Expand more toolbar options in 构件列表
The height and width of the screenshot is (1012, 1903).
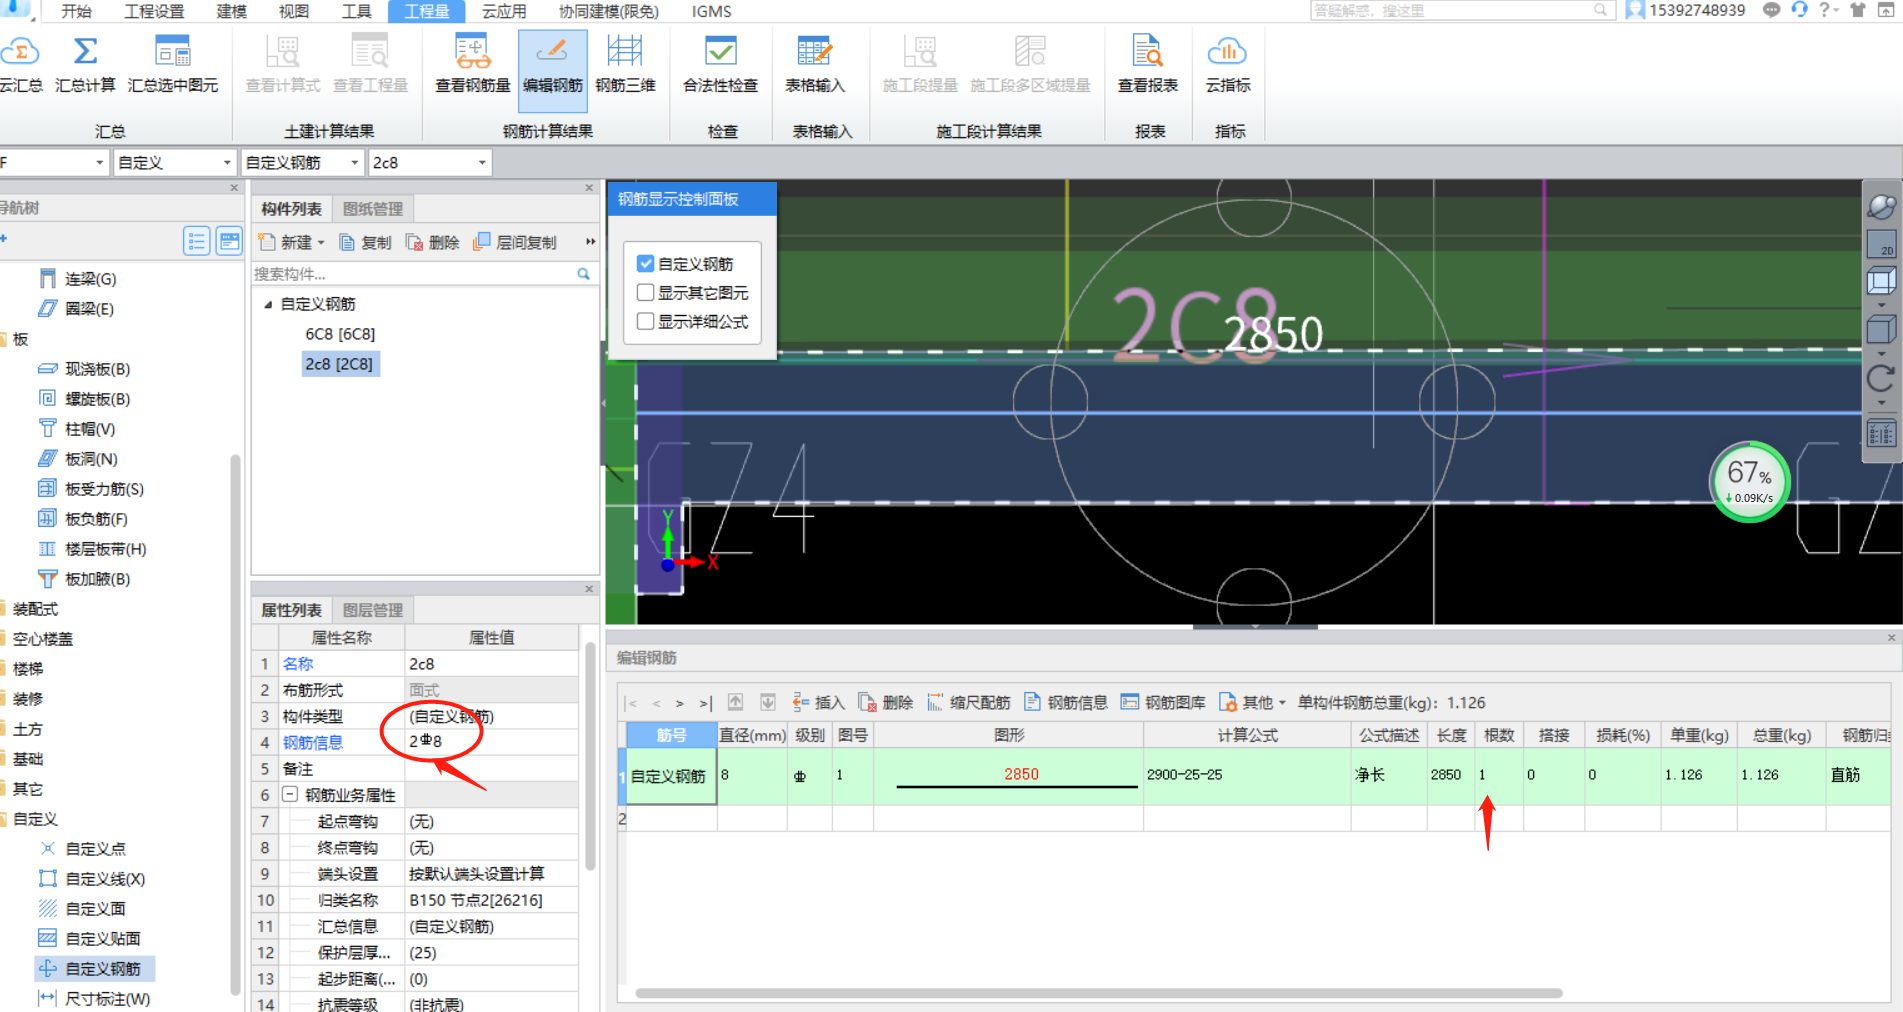pyautogui.click(x=590, y=242)
